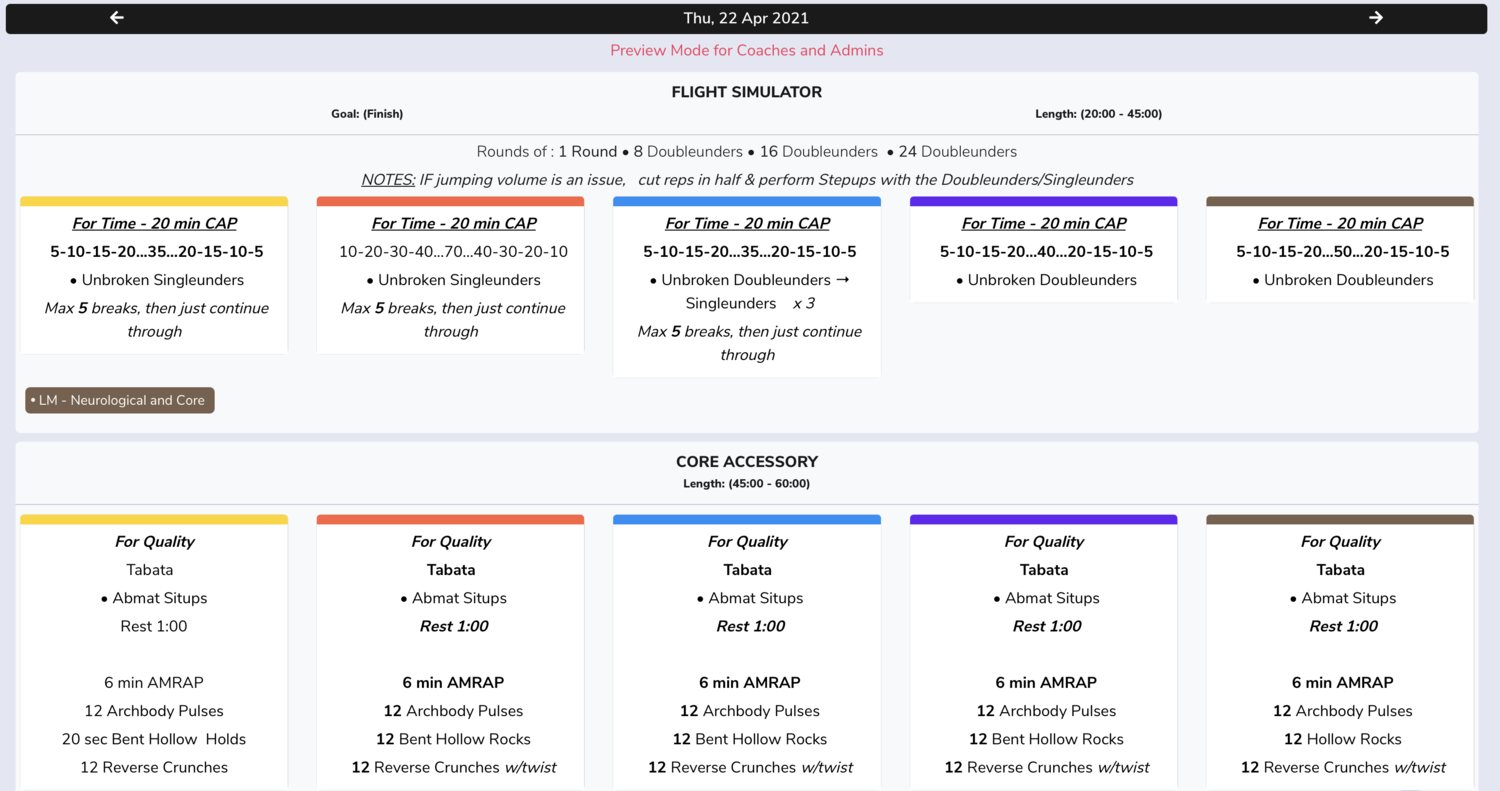Click 12 Bent Hollow Rocks in purple card
Screen dimensions: 1500x791
click(x=1046, y=739)
